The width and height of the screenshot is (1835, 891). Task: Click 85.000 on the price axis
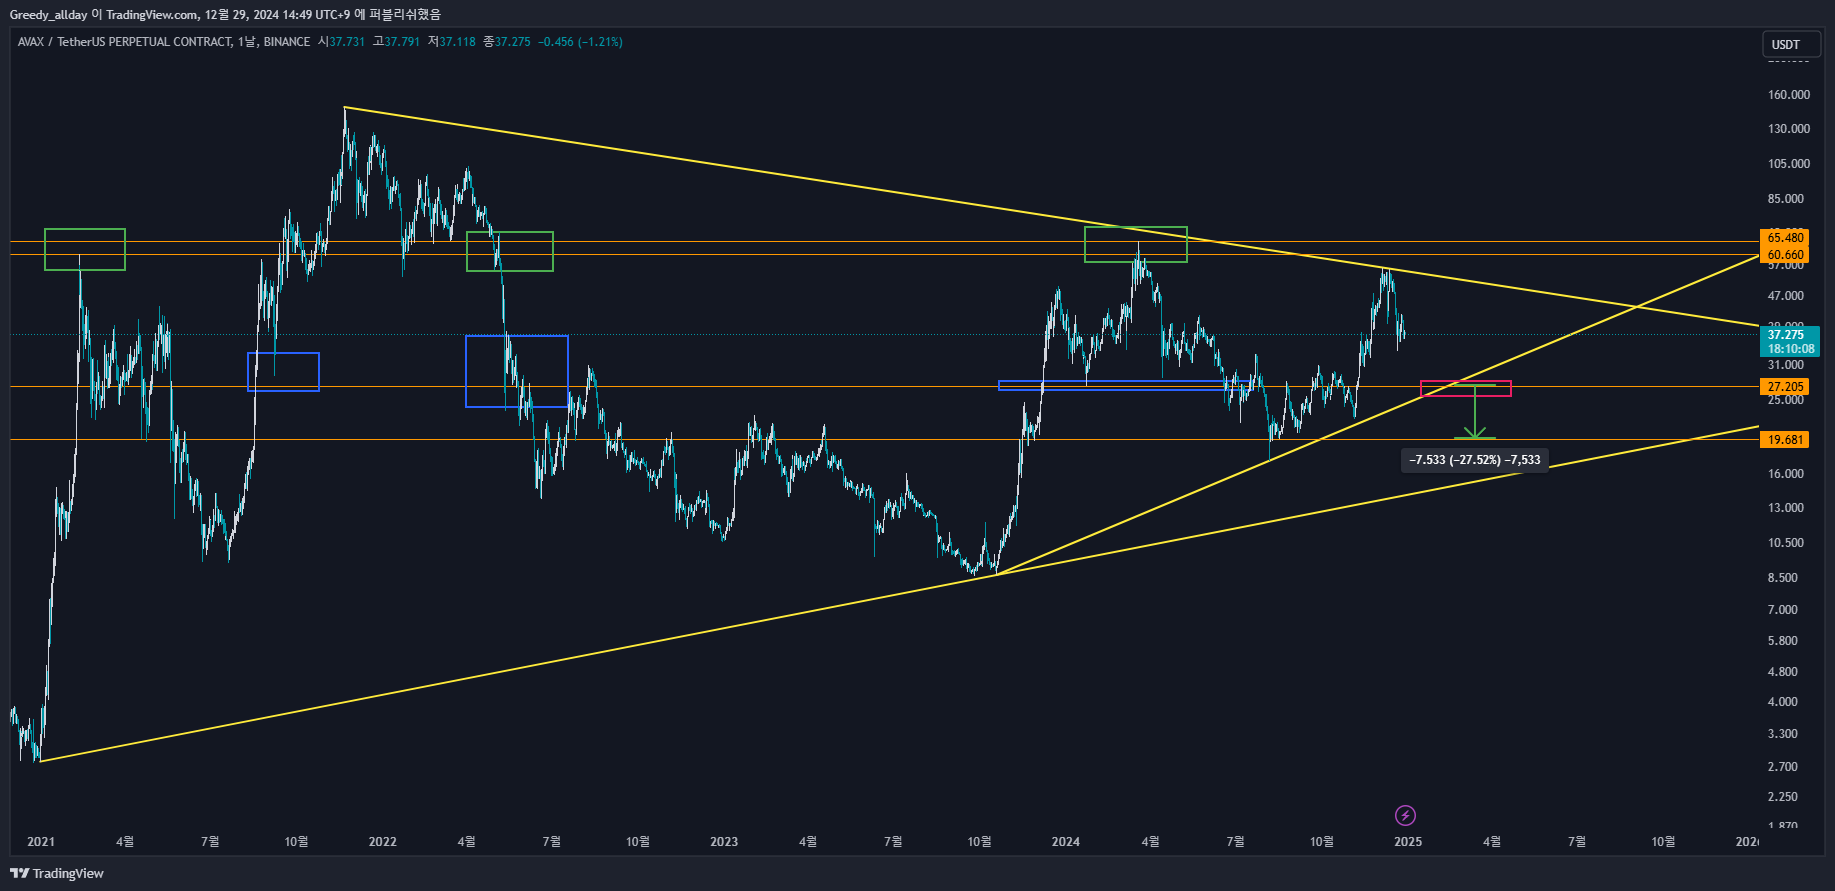click(1786, 199)
